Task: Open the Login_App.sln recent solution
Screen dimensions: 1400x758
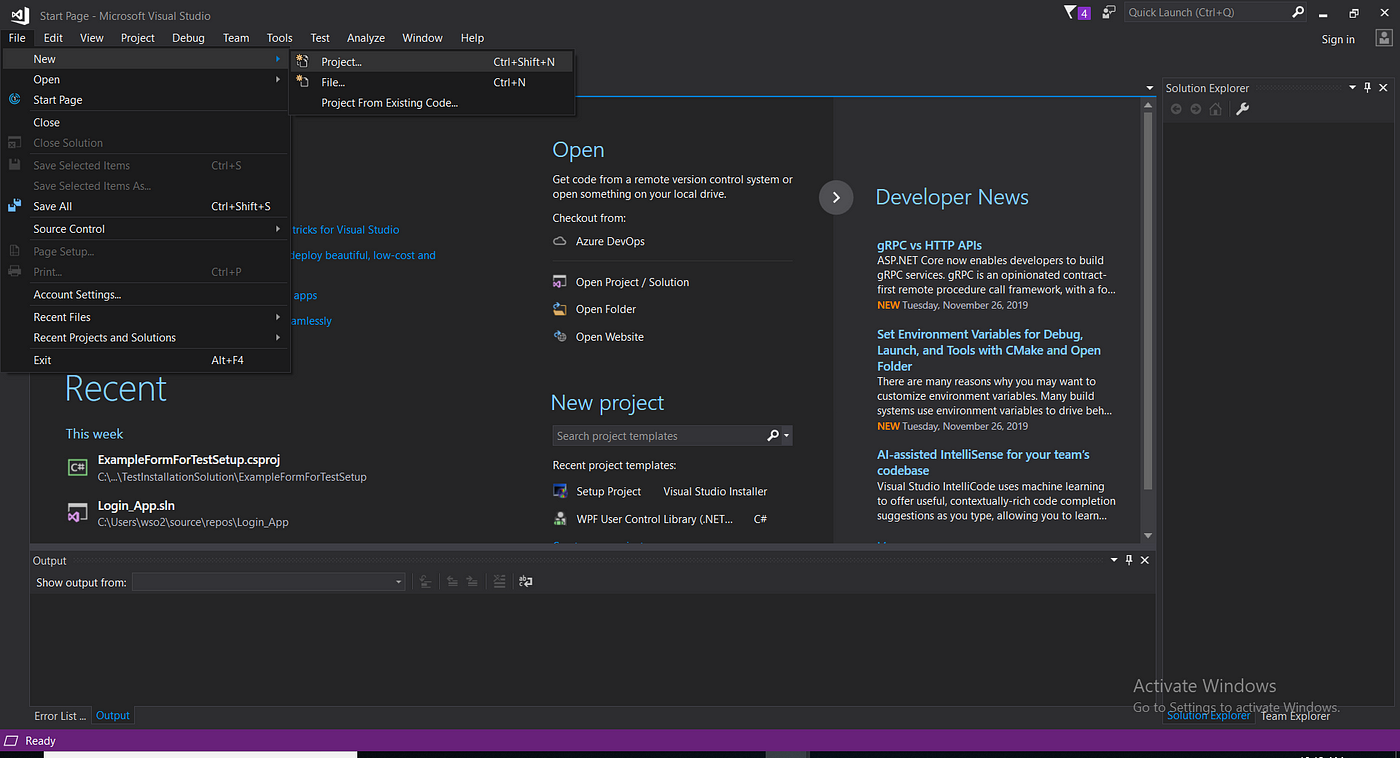Action: [136, 506]
